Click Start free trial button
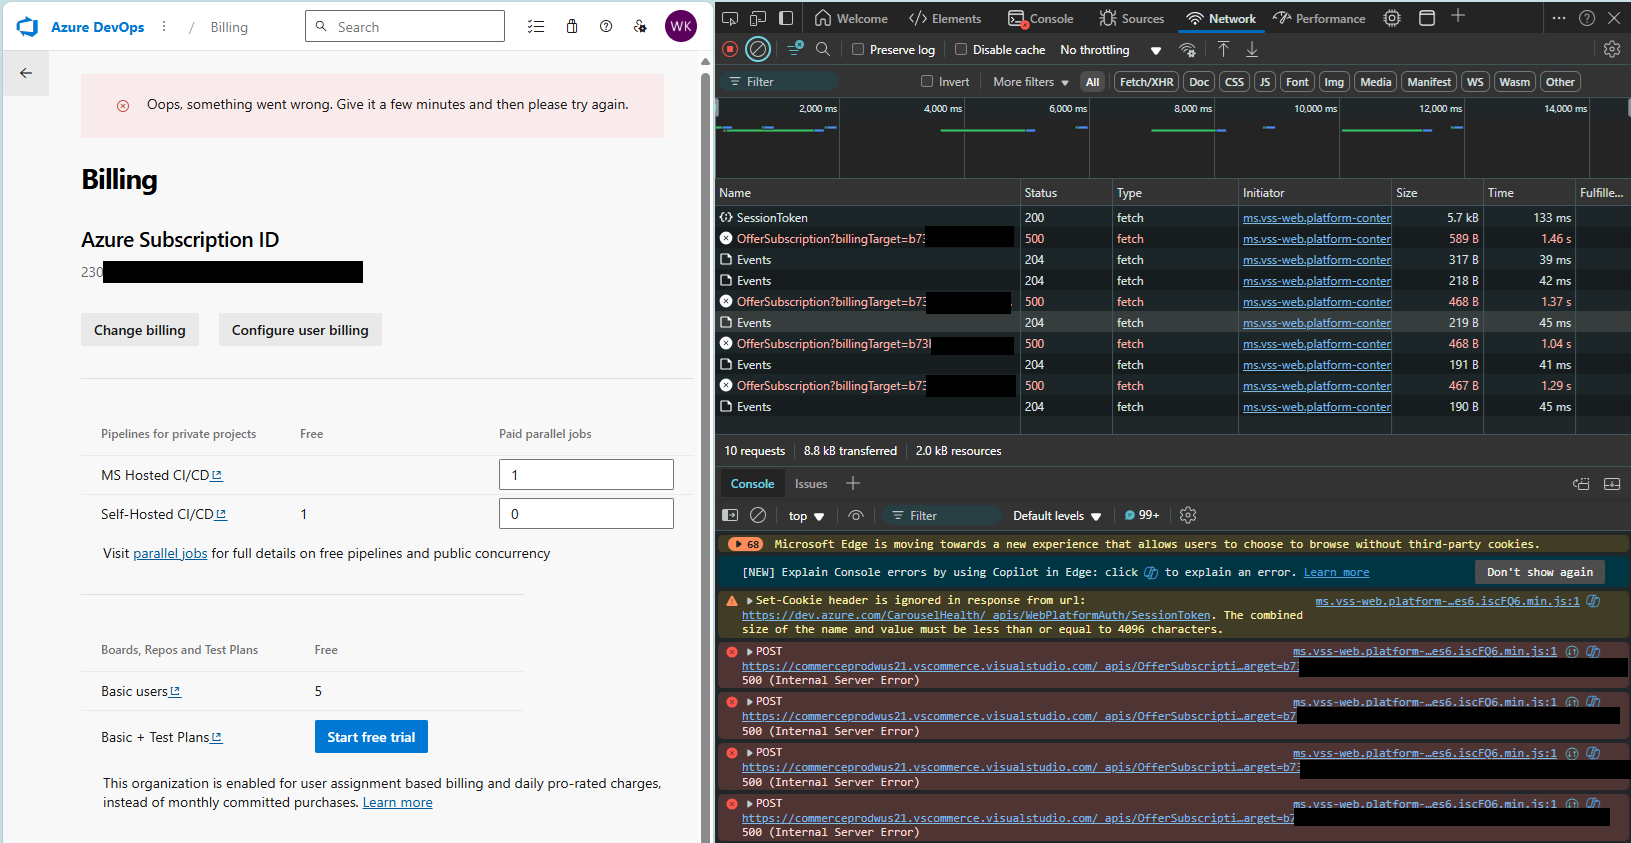 [371, 737]
